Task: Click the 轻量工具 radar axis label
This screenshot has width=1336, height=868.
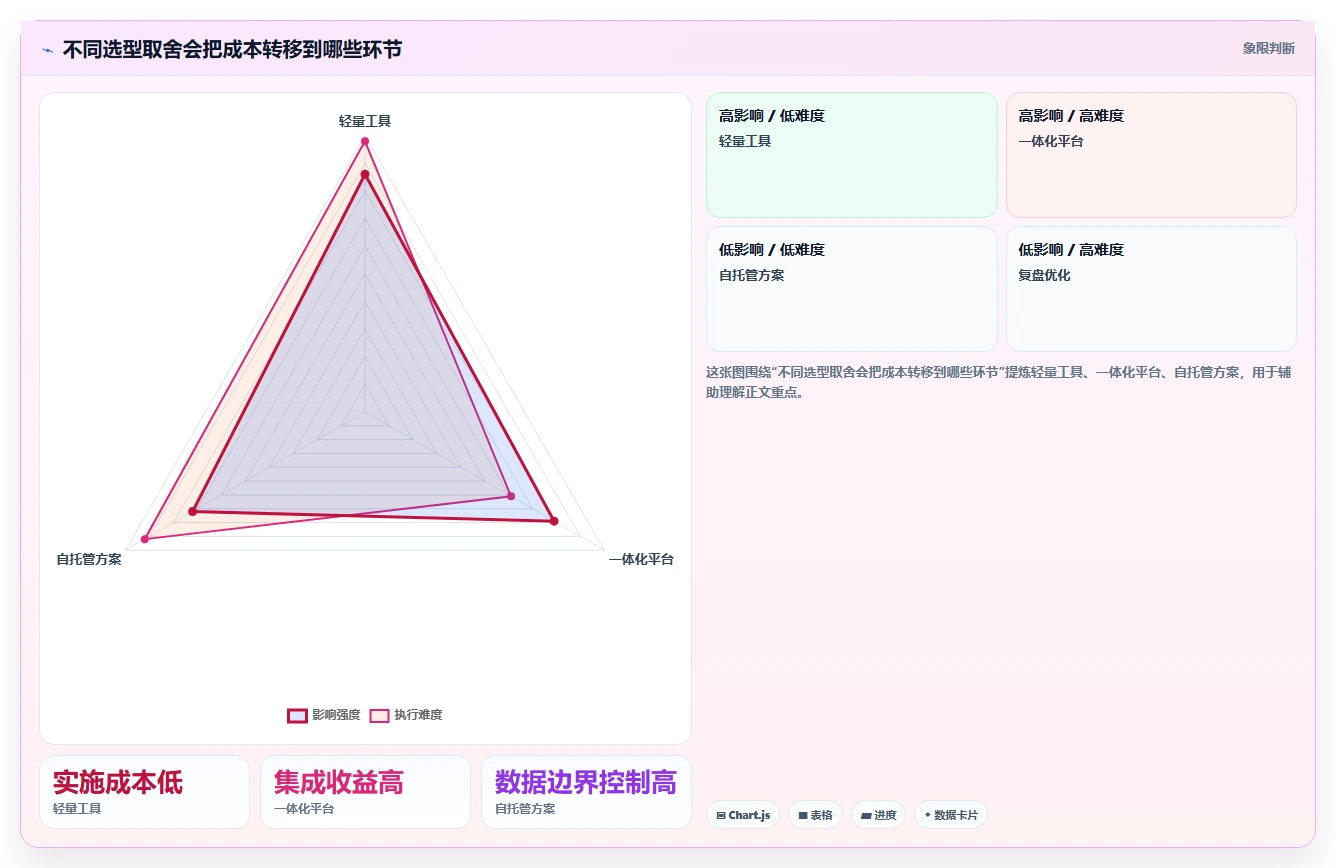Action: tap(365, 121)
